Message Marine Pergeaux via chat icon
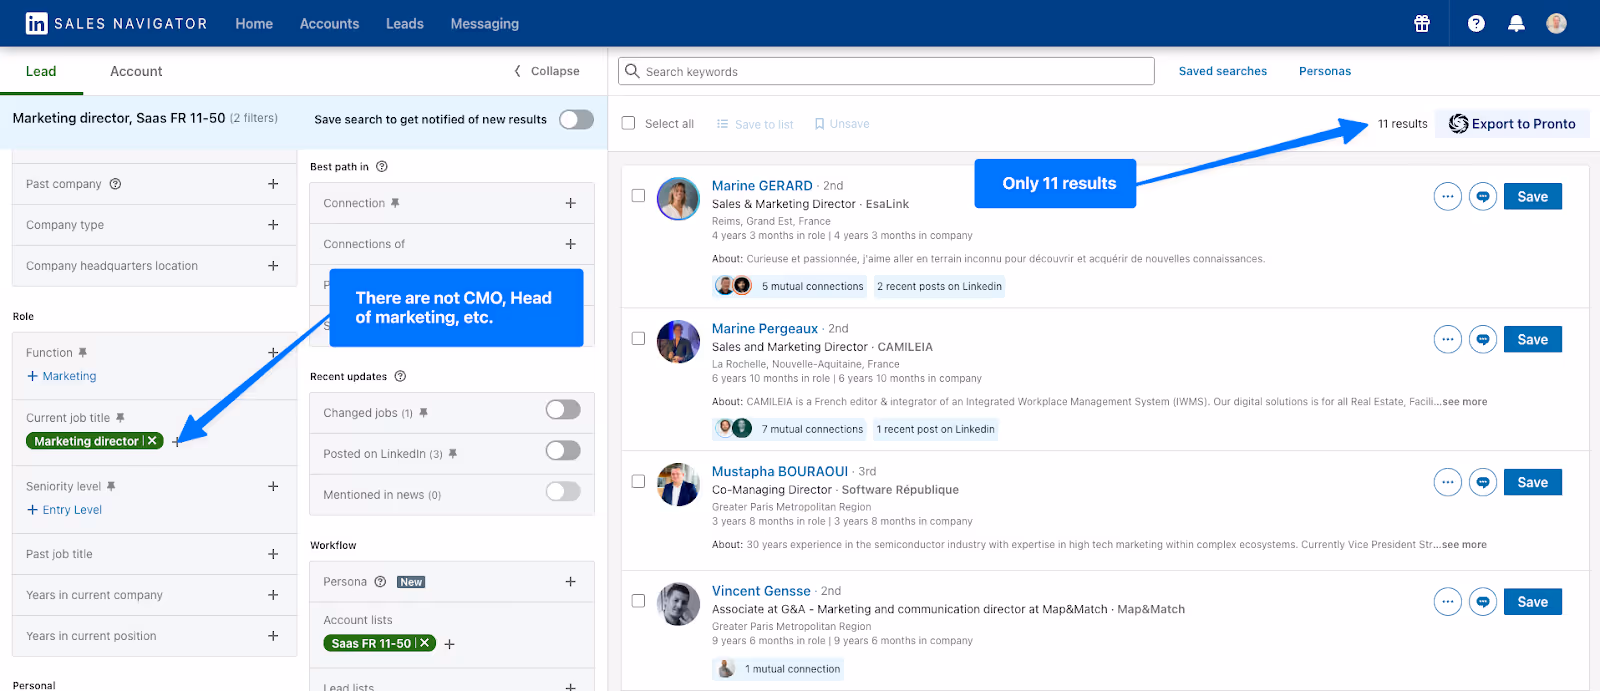This screenshot has height=691, width=1600. tap(1483, 340)
